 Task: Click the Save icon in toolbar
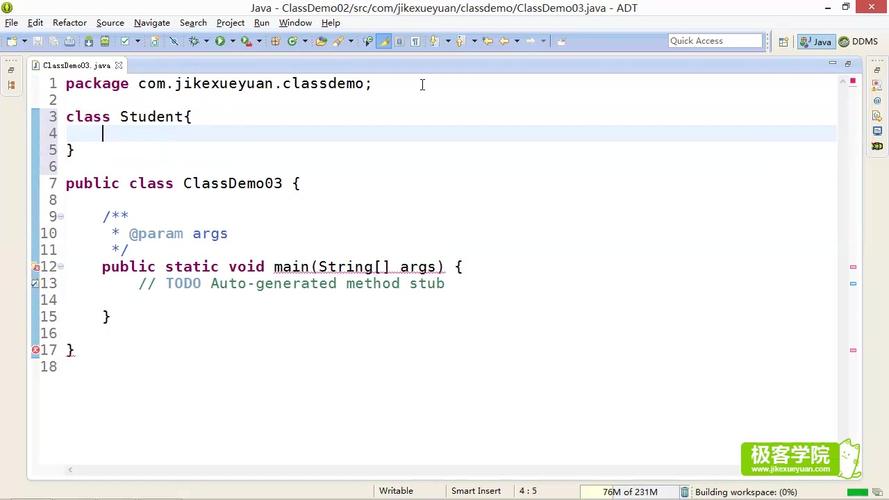pyautogui.click(x=37, y=41)
